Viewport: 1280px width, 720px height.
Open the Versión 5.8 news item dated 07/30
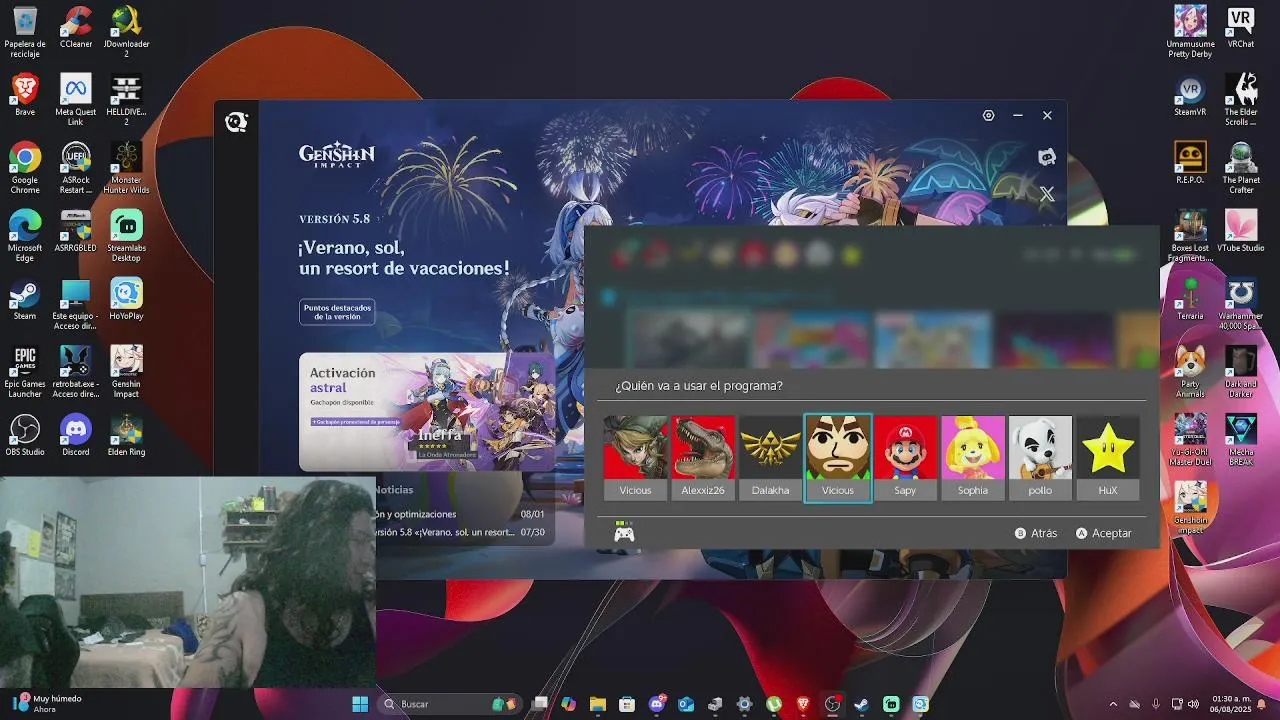coord(460,533)
